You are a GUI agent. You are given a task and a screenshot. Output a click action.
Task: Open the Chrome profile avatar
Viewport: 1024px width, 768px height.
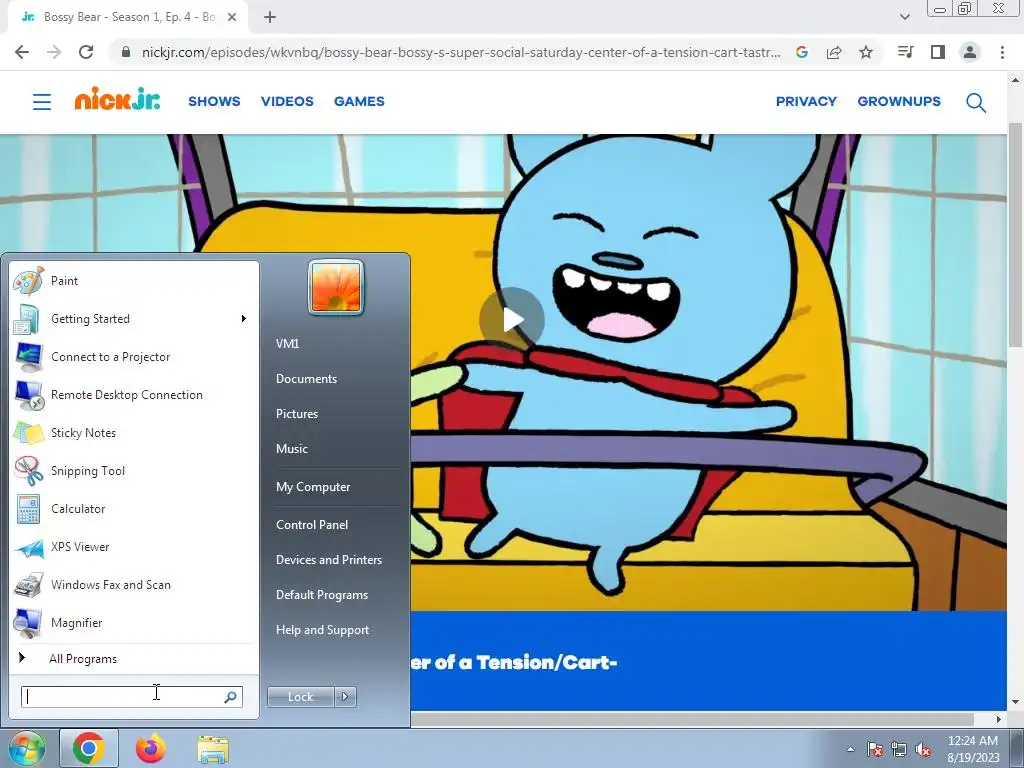tap(970, 52)
